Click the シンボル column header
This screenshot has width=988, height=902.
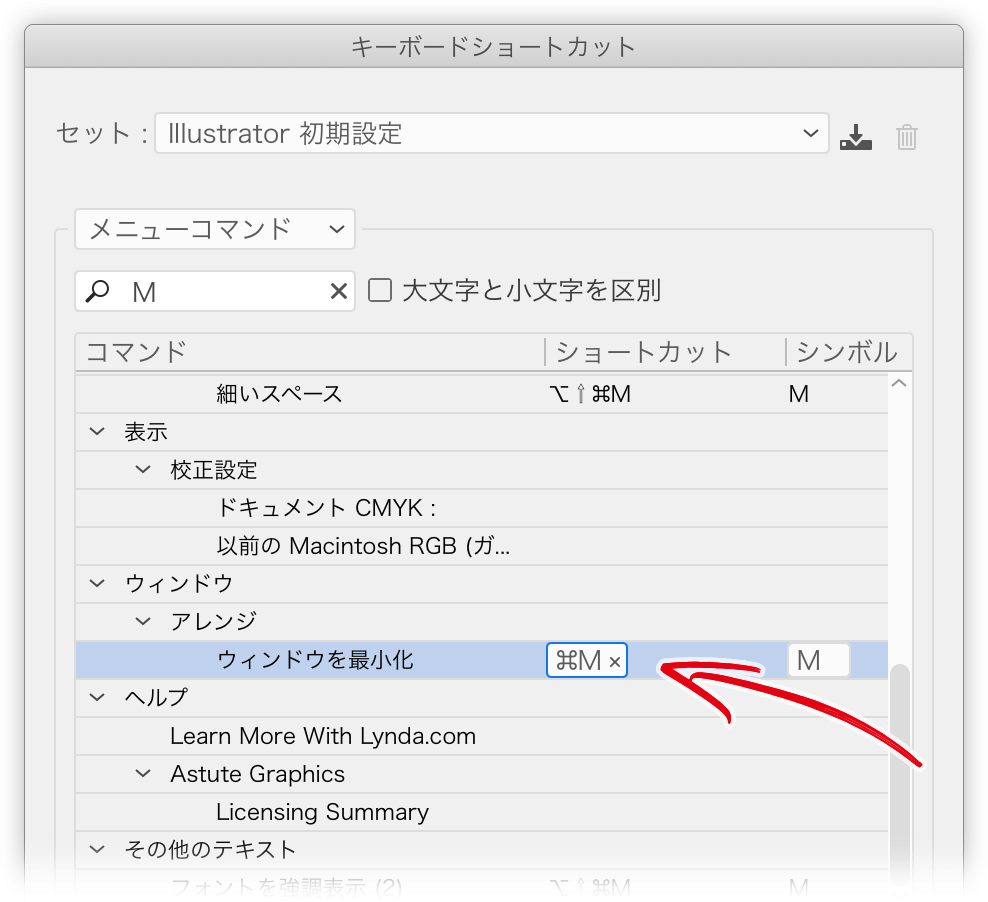point(849,351)
